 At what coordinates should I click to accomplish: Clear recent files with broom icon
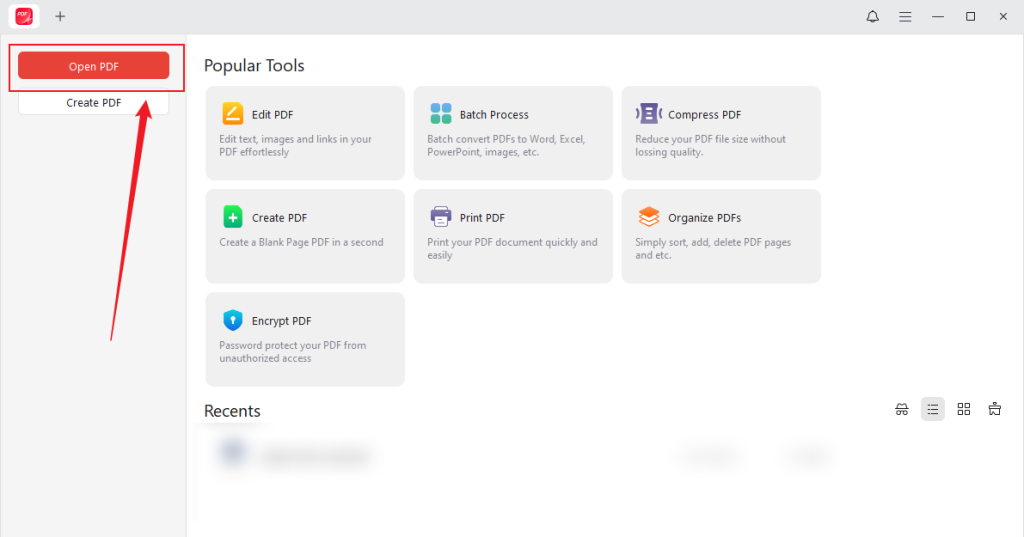pyautogui.click(x=994, y=409)
